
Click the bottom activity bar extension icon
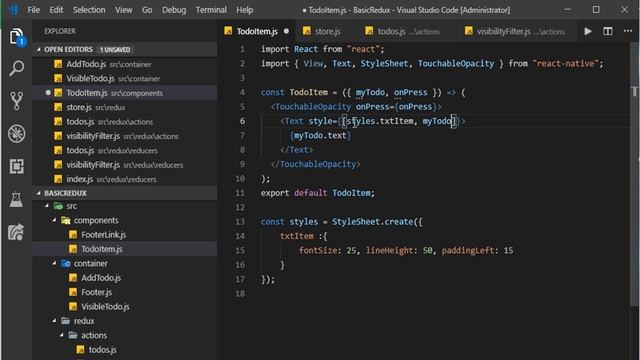click(16, 232)
